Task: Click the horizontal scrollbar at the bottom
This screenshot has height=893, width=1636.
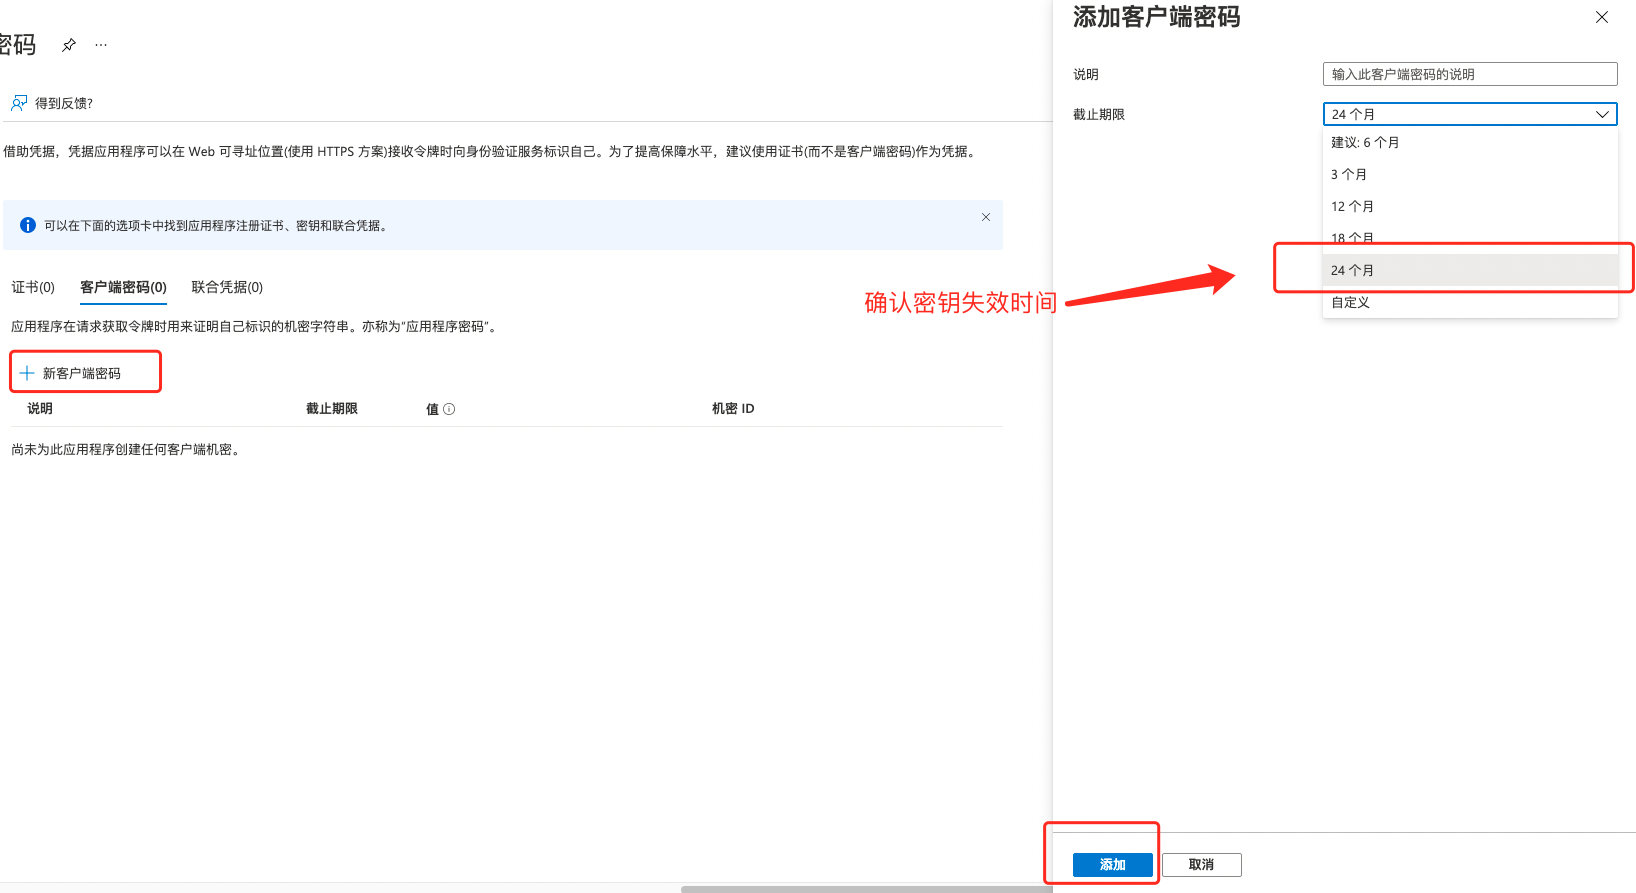Action: tap(866, 889)
